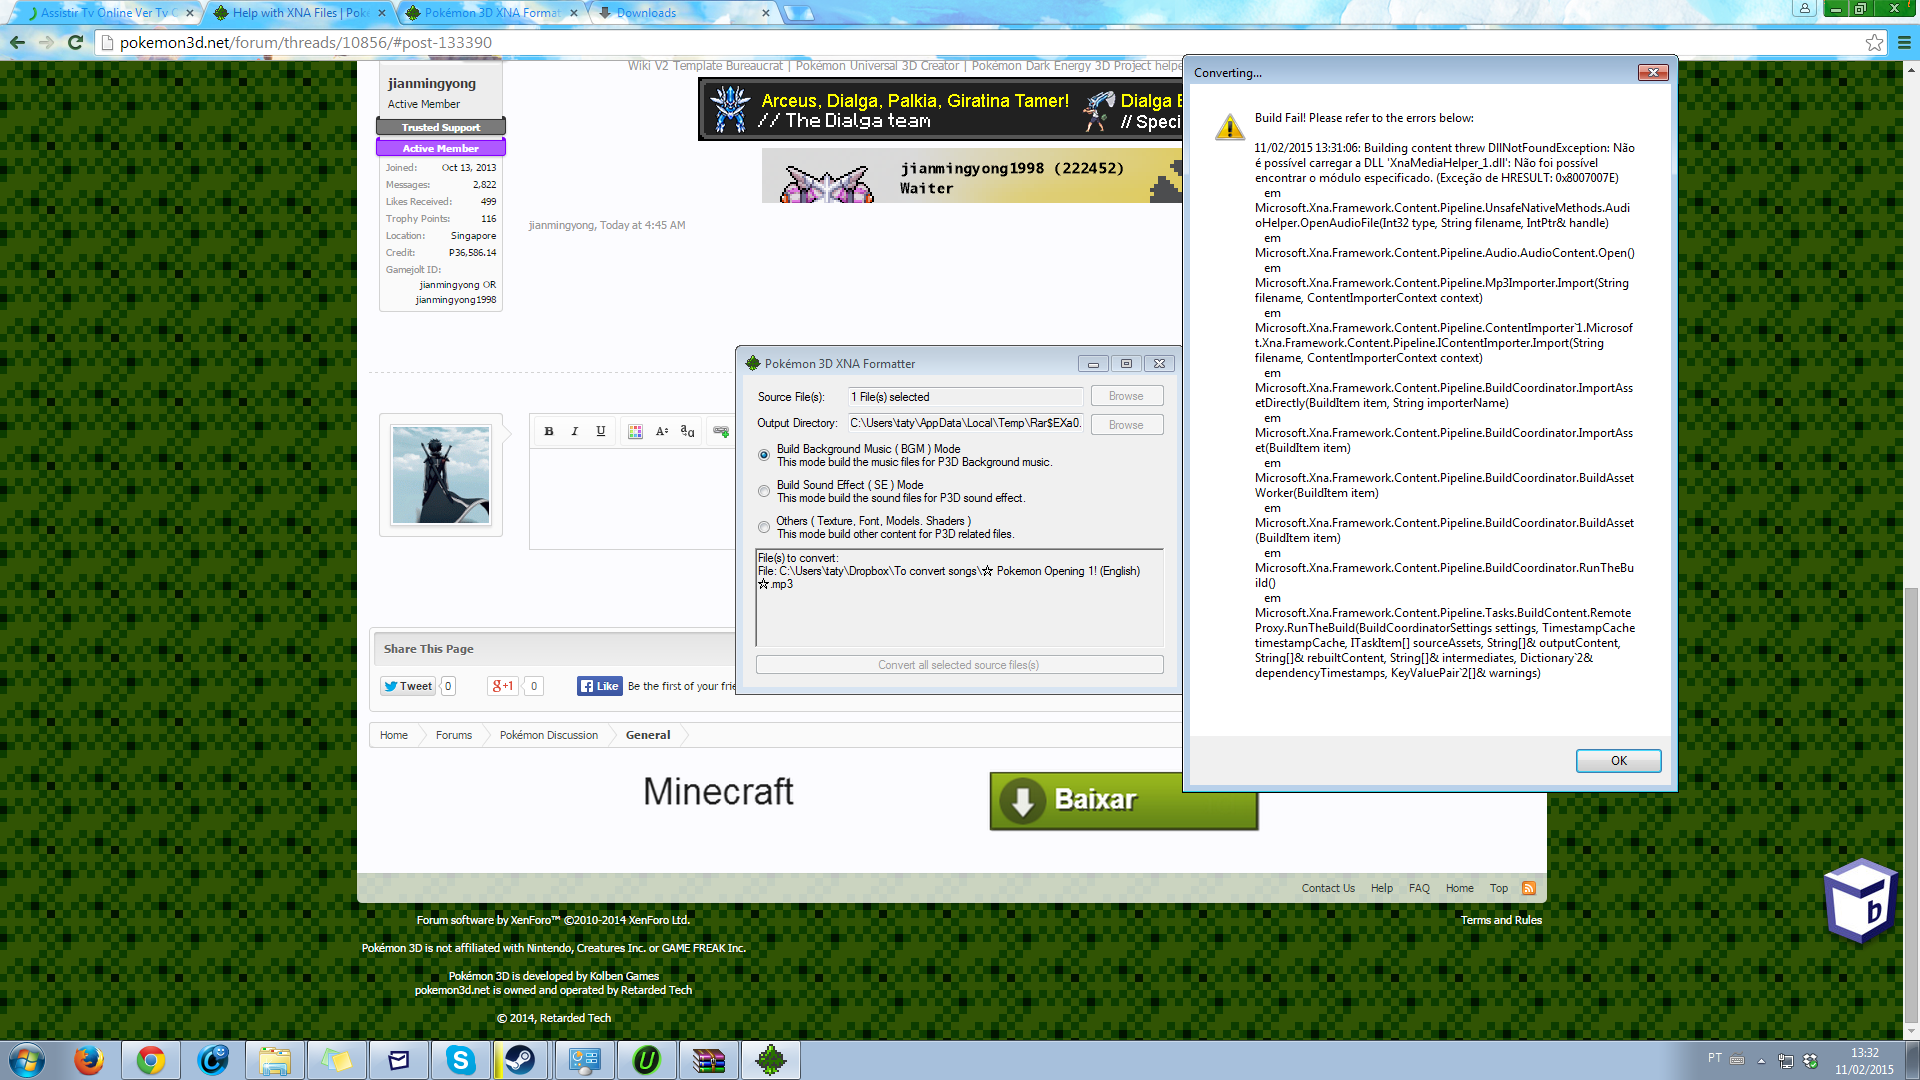Select Others (Texture, Font, Models, Shaders) mode
The image size is (1920, 1080).
tap(764, 527)
